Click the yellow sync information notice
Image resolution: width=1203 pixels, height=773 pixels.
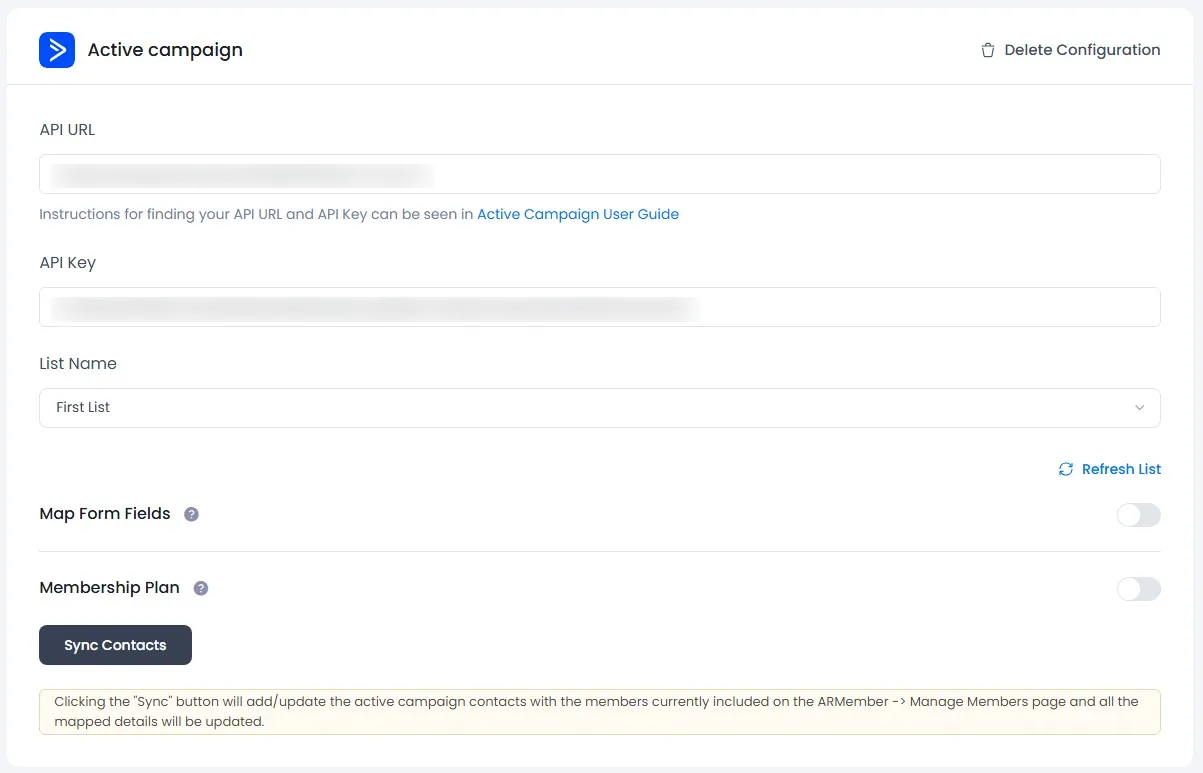click(x=599, y=711)
